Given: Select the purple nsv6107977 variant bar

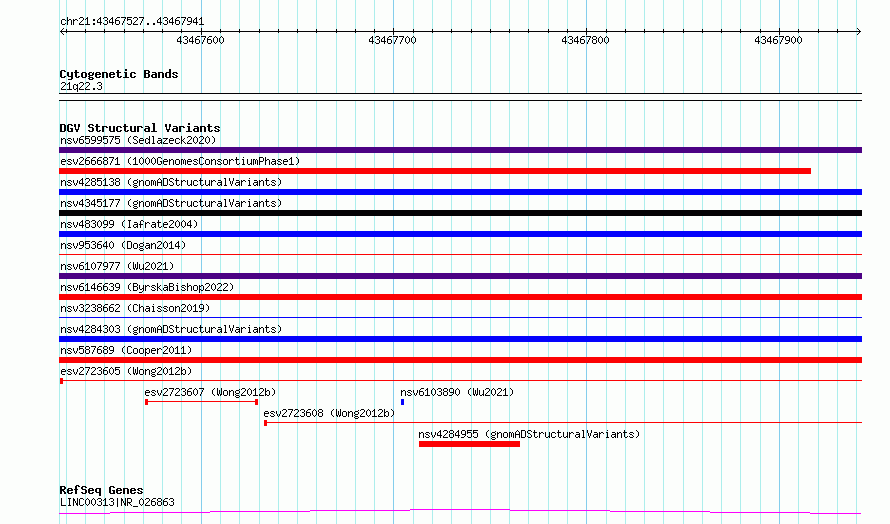Looking at the screenshot, I should (x=460, y=276).
